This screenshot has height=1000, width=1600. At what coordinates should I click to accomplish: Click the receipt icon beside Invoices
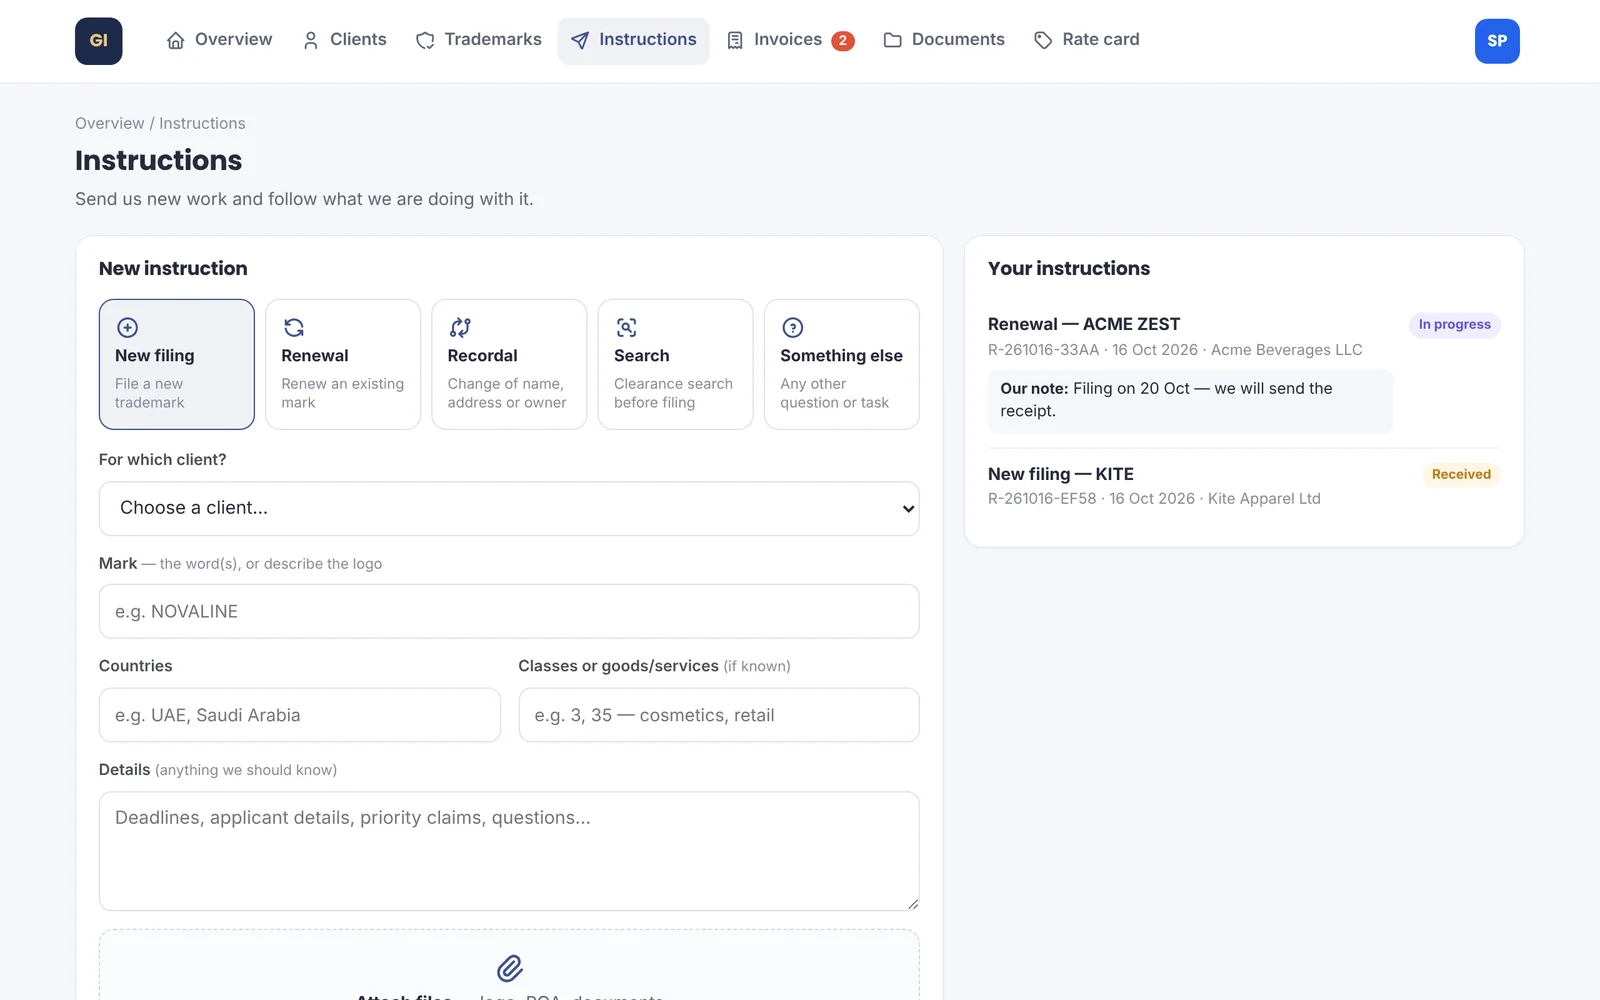click(735, 41)
